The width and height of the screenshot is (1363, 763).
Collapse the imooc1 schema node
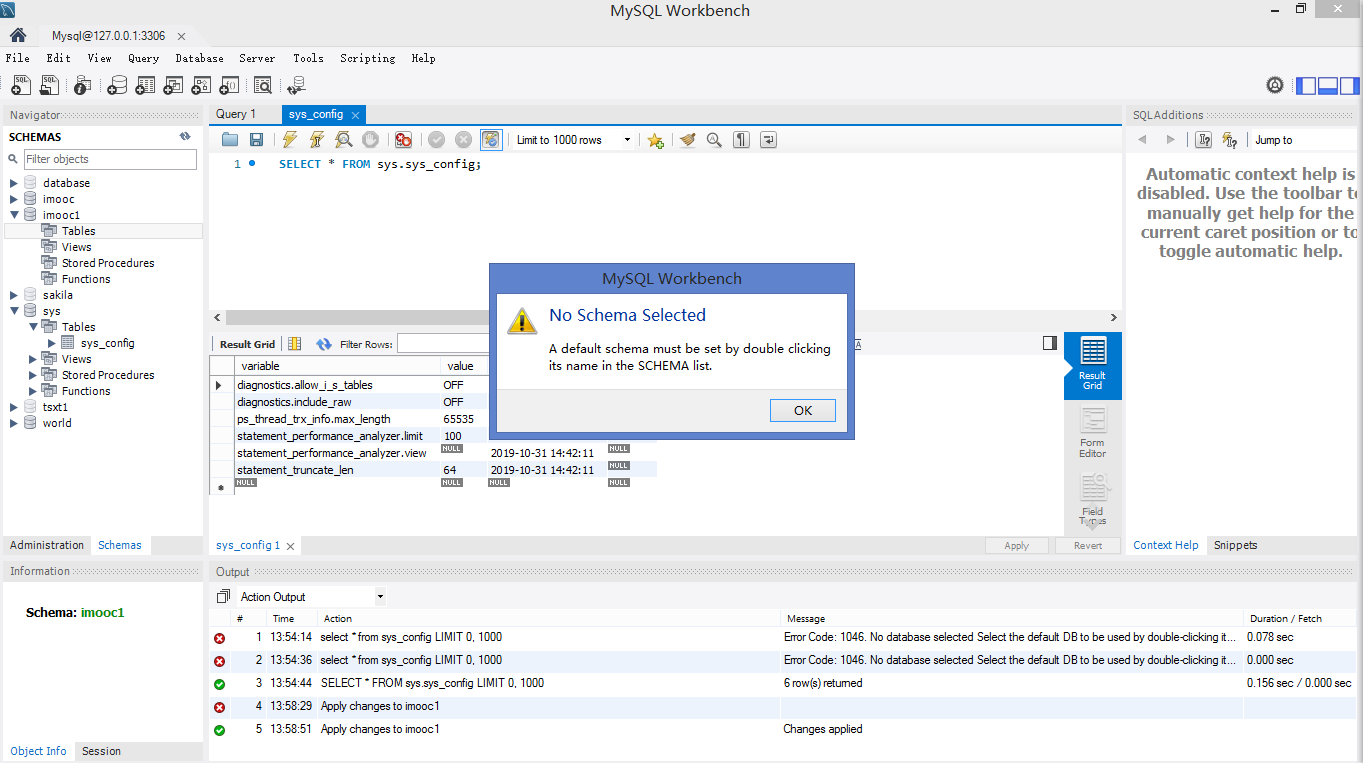[x=14, y=215]
